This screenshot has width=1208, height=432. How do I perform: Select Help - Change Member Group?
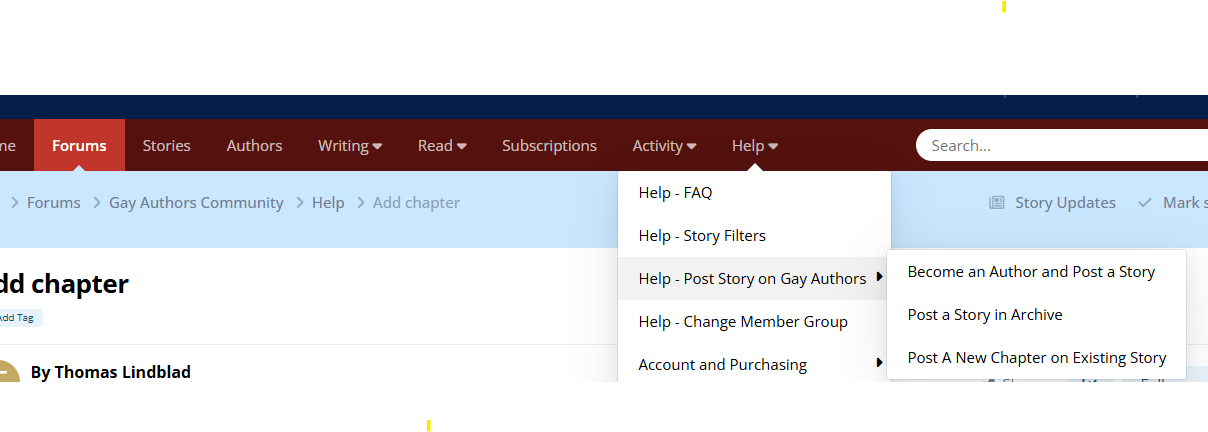point(743,322)
